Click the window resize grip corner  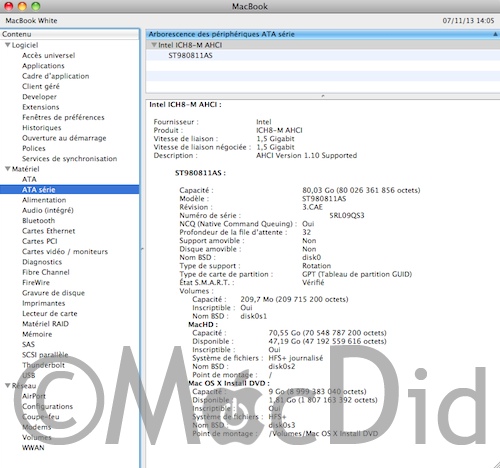click(x=496, y=464)
